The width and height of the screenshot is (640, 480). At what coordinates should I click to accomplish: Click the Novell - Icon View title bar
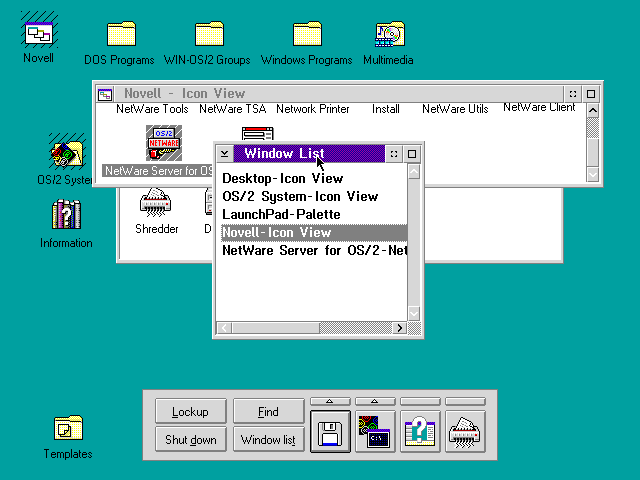(x=338, y=94)
